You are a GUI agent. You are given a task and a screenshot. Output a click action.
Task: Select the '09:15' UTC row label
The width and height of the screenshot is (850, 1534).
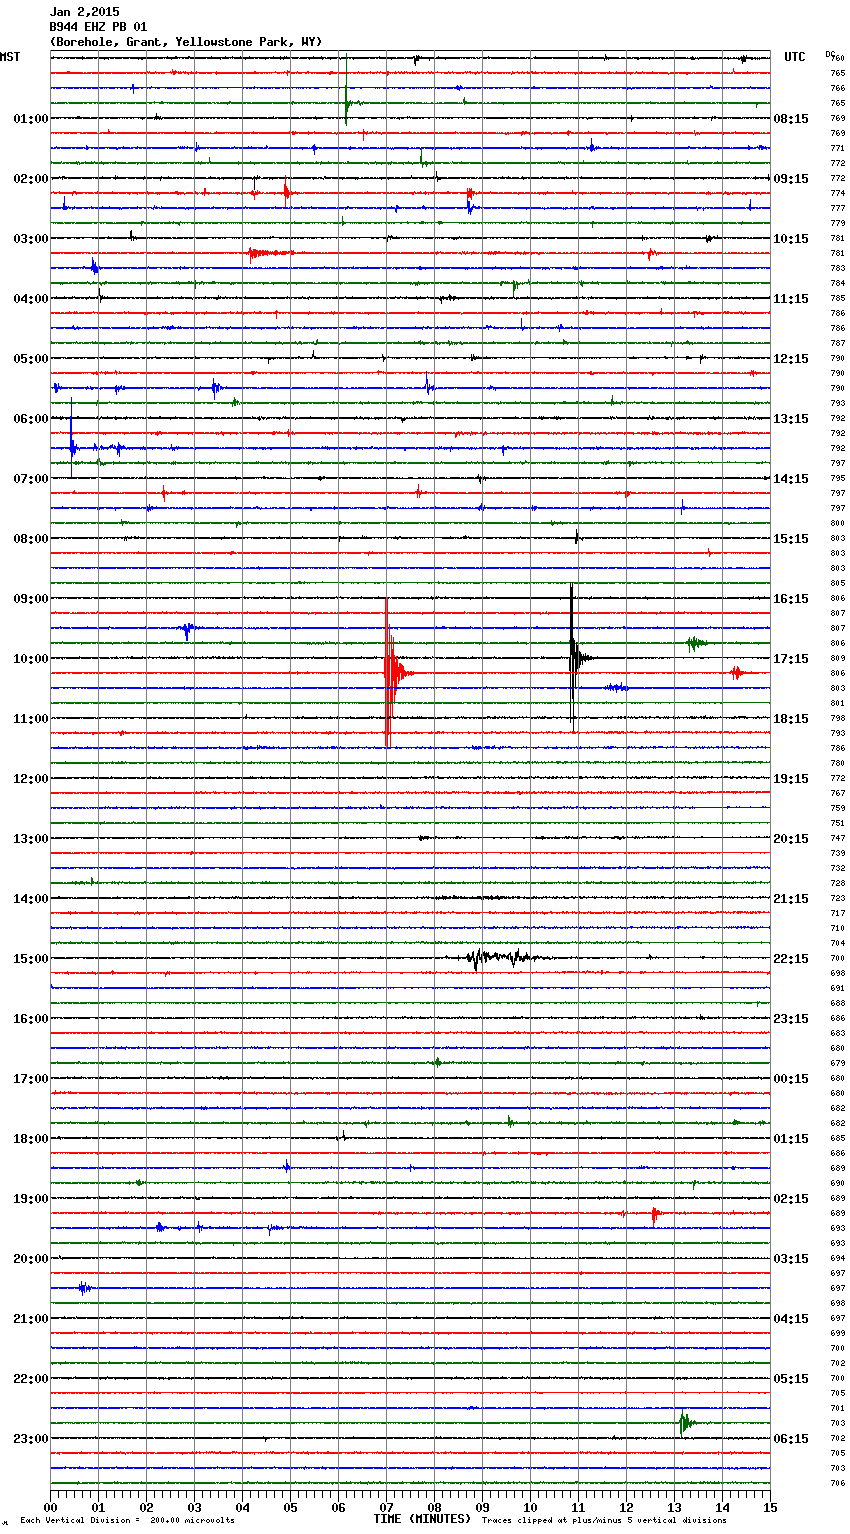pyautogui.click(x=791, y=179)
